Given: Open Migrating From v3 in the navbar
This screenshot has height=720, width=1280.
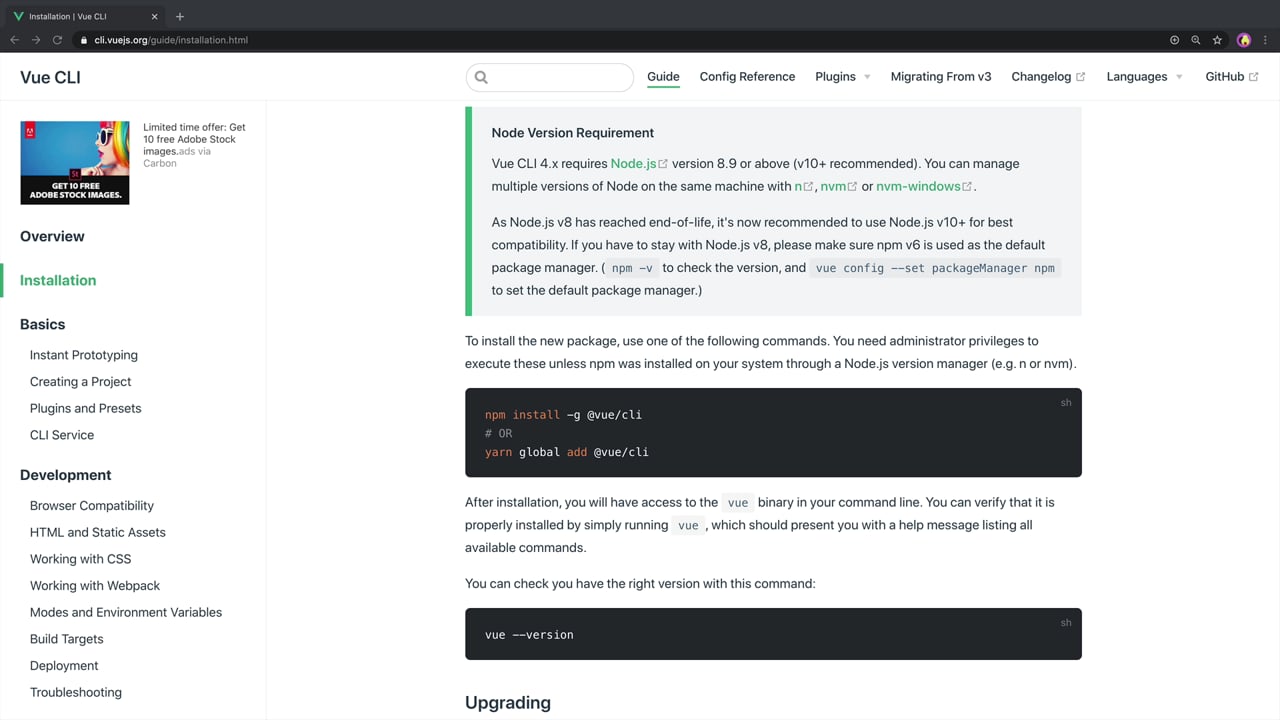Looking at the screenshot, I should click(x=941, y=77).
